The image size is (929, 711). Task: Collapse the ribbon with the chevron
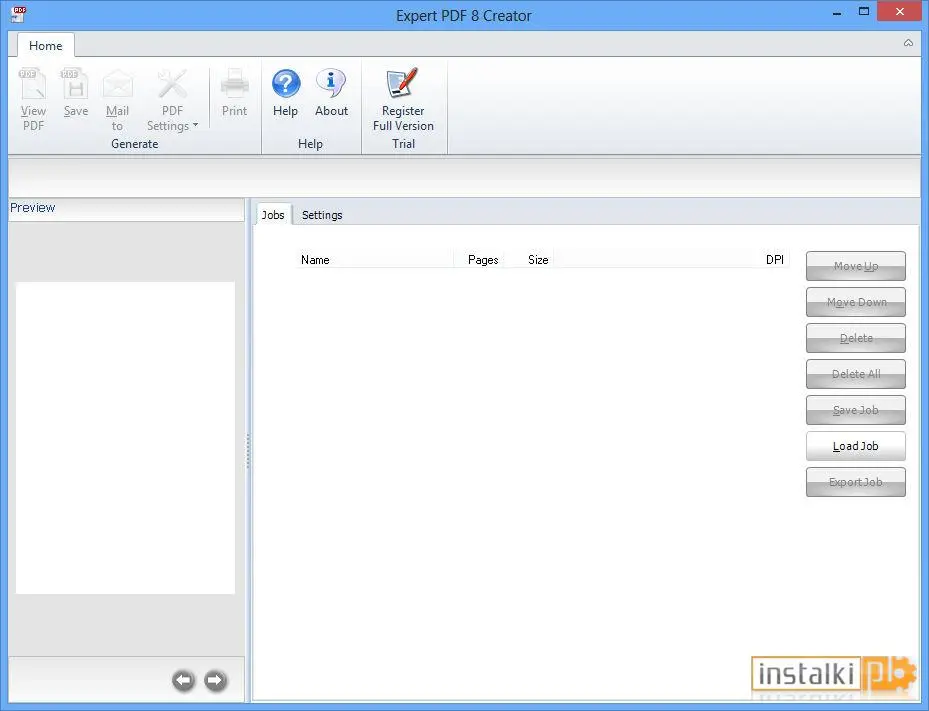tap(908, 43)
